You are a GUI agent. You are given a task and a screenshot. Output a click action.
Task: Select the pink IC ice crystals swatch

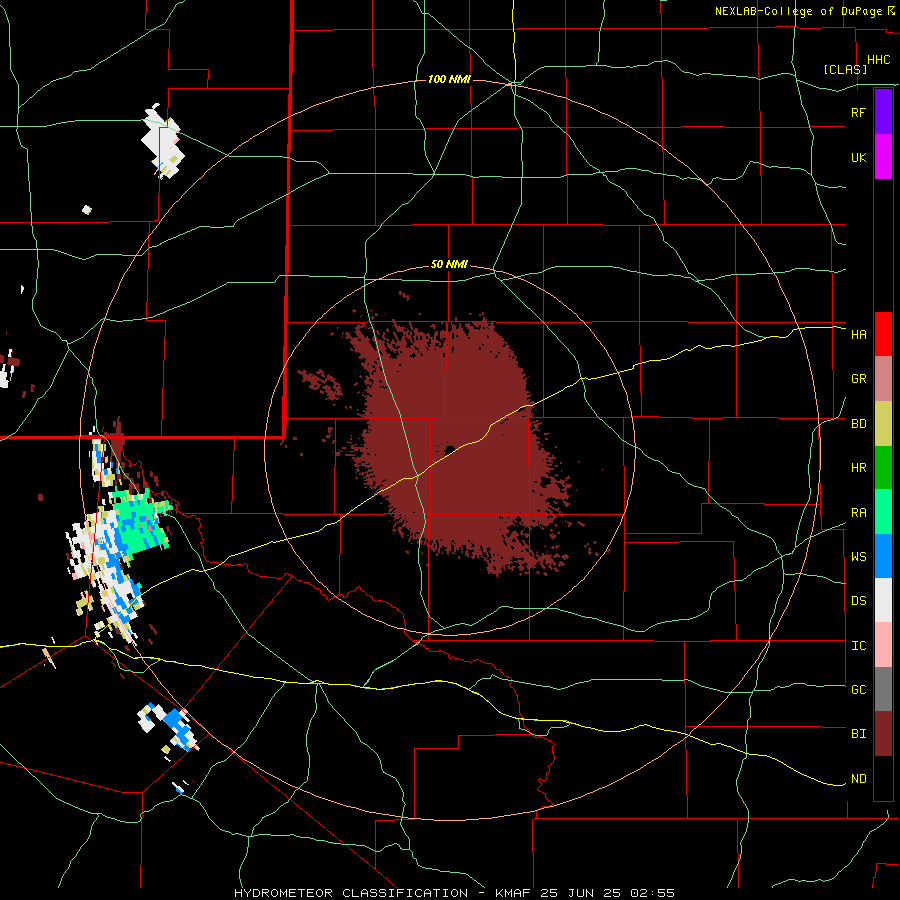pos(883,645)
